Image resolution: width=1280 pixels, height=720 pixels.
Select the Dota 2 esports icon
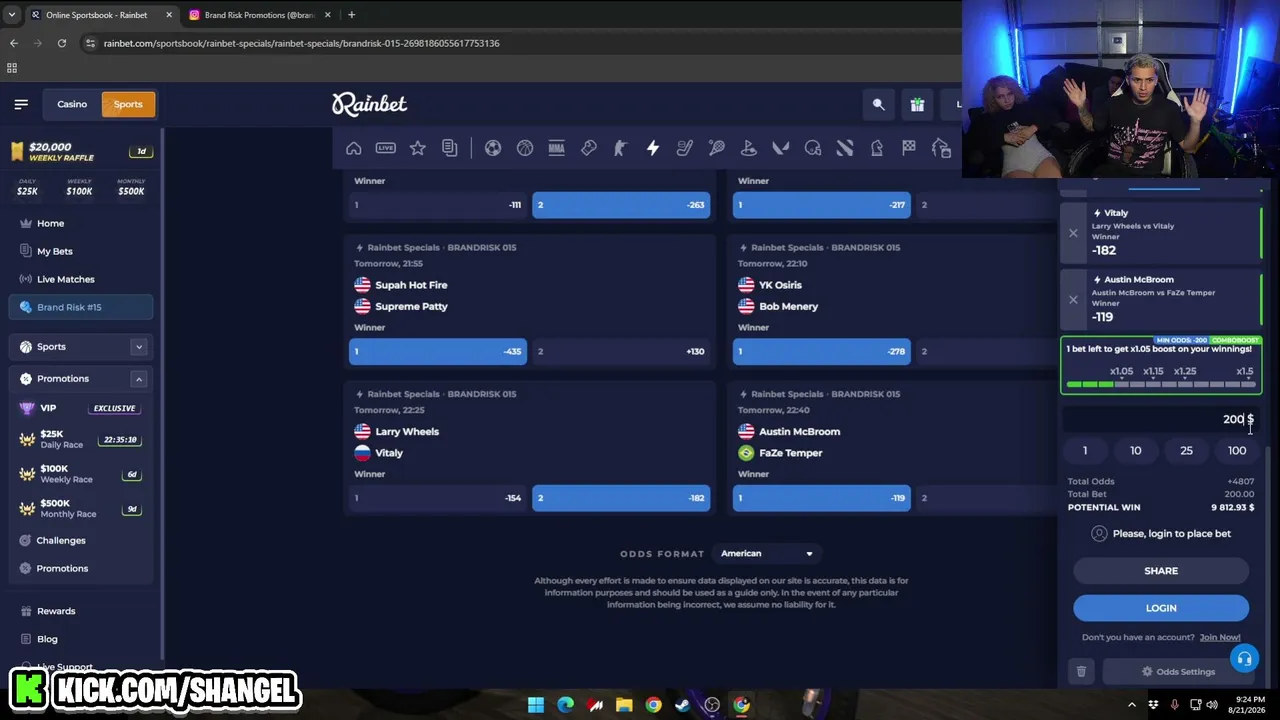click(x=845, y=148)
